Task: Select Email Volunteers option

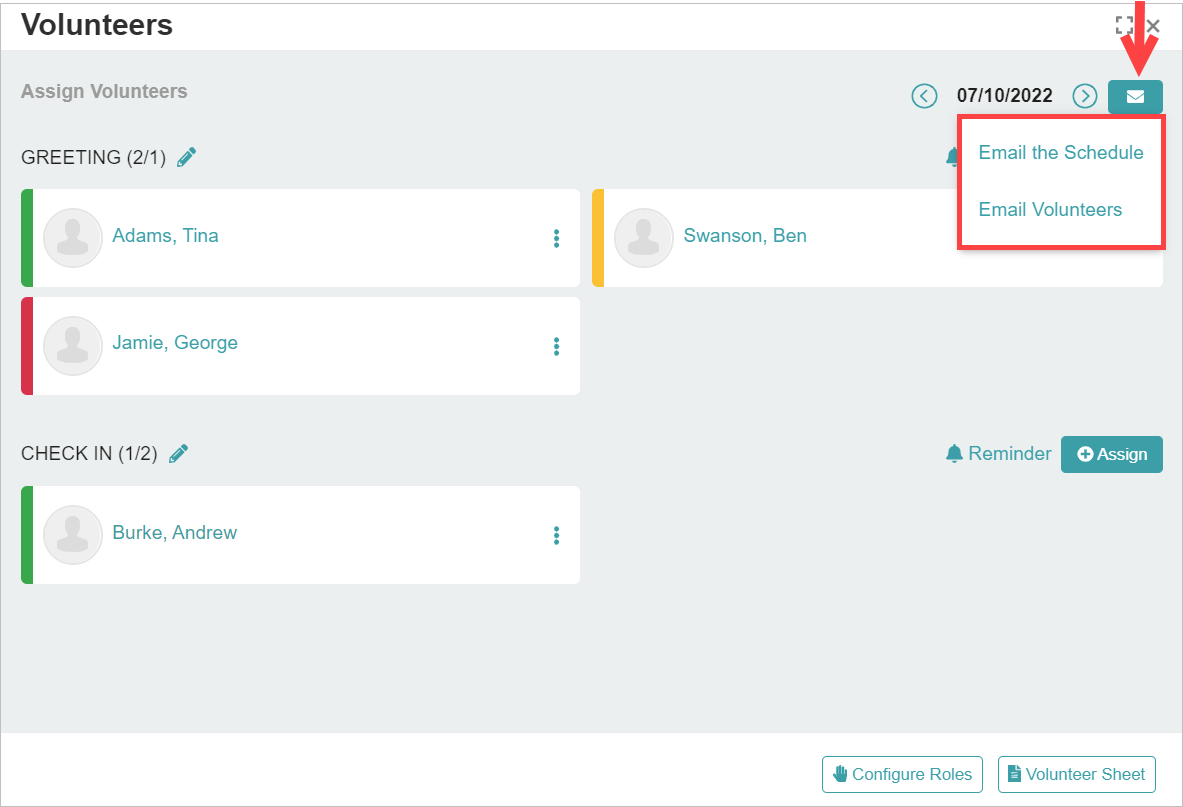Action: pyautogui.click(x=1050, y=210)
